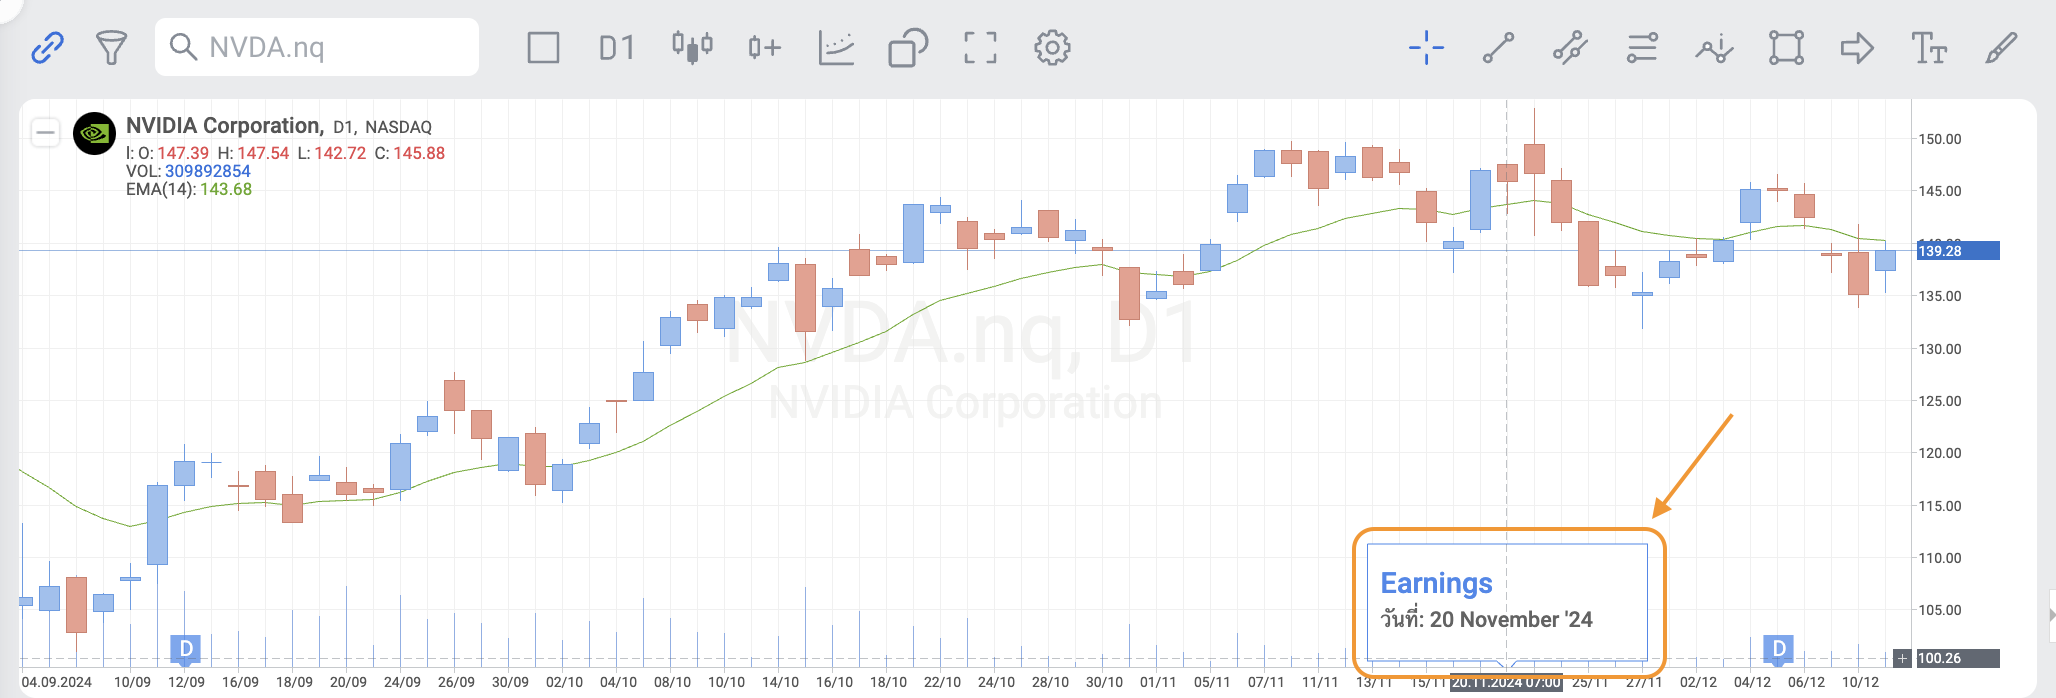
Task: Select the channel line drawing tool
Action: [1570, 47]
